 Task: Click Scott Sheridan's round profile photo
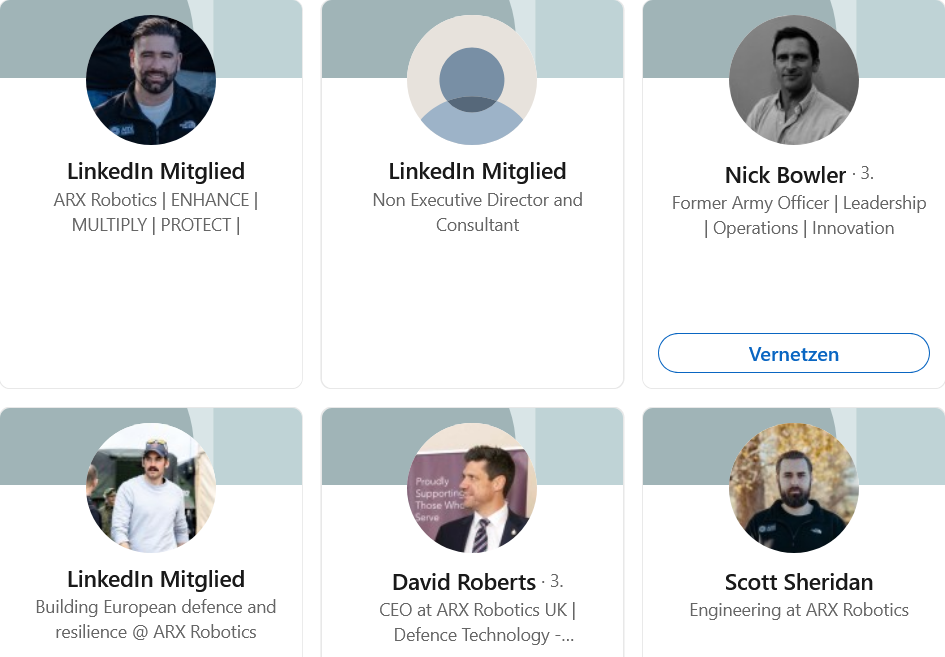pos(794,488)
